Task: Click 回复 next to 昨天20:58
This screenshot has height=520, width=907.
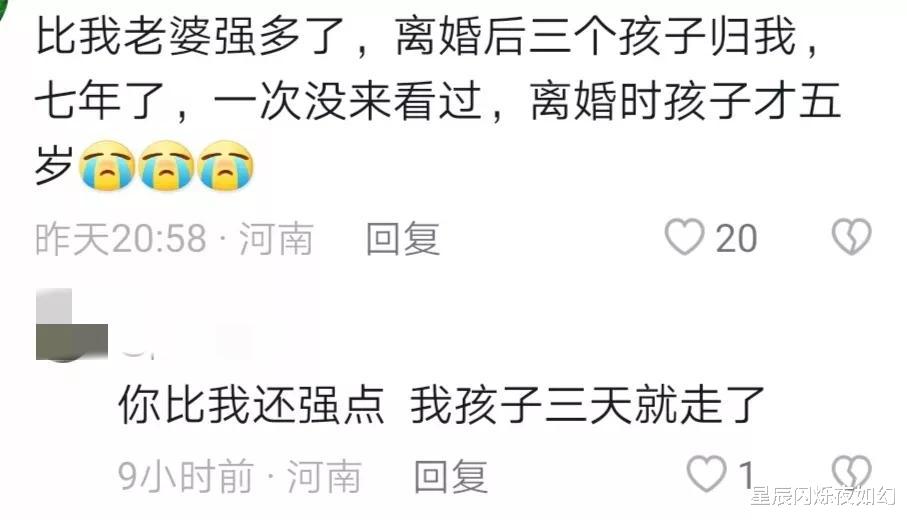Action: click(x=403, y=238)
